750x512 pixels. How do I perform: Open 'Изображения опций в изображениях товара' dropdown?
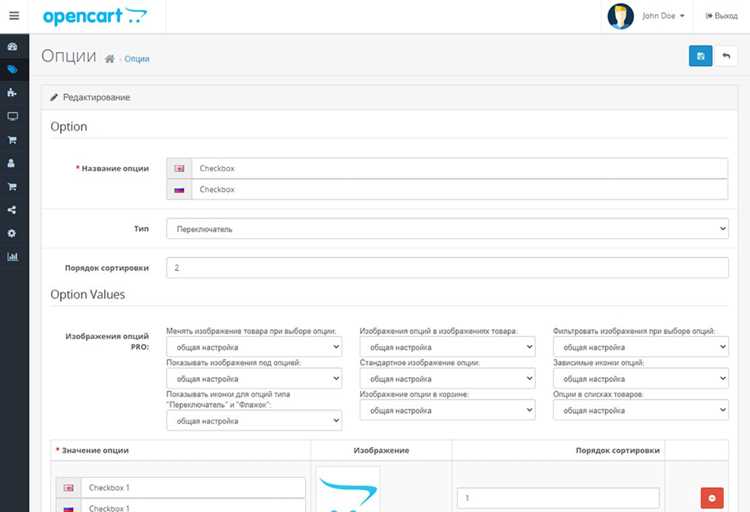click(447, 347)
